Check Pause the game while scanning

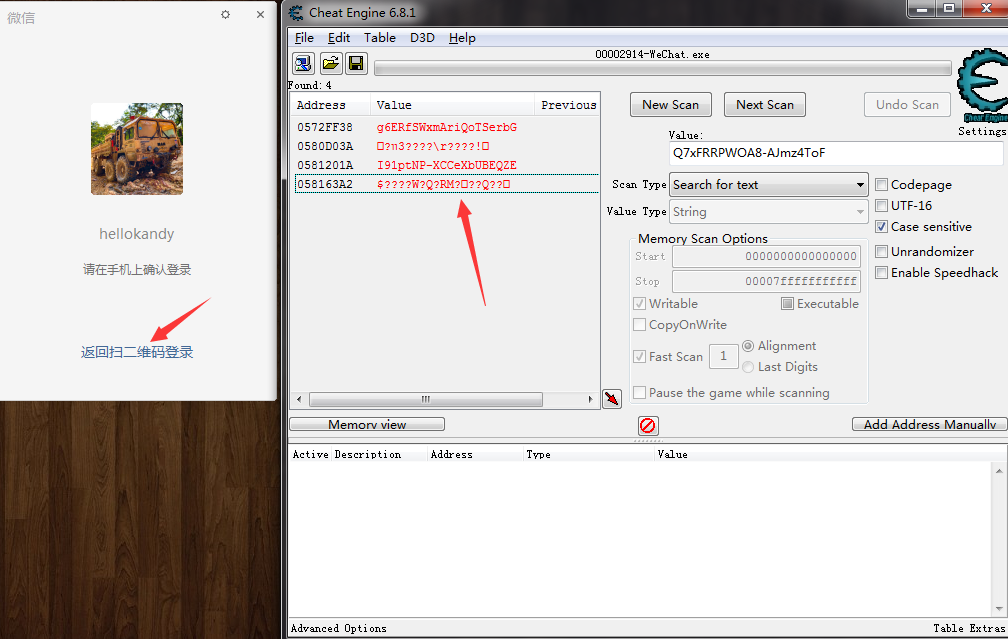click(x=640, y=392)
